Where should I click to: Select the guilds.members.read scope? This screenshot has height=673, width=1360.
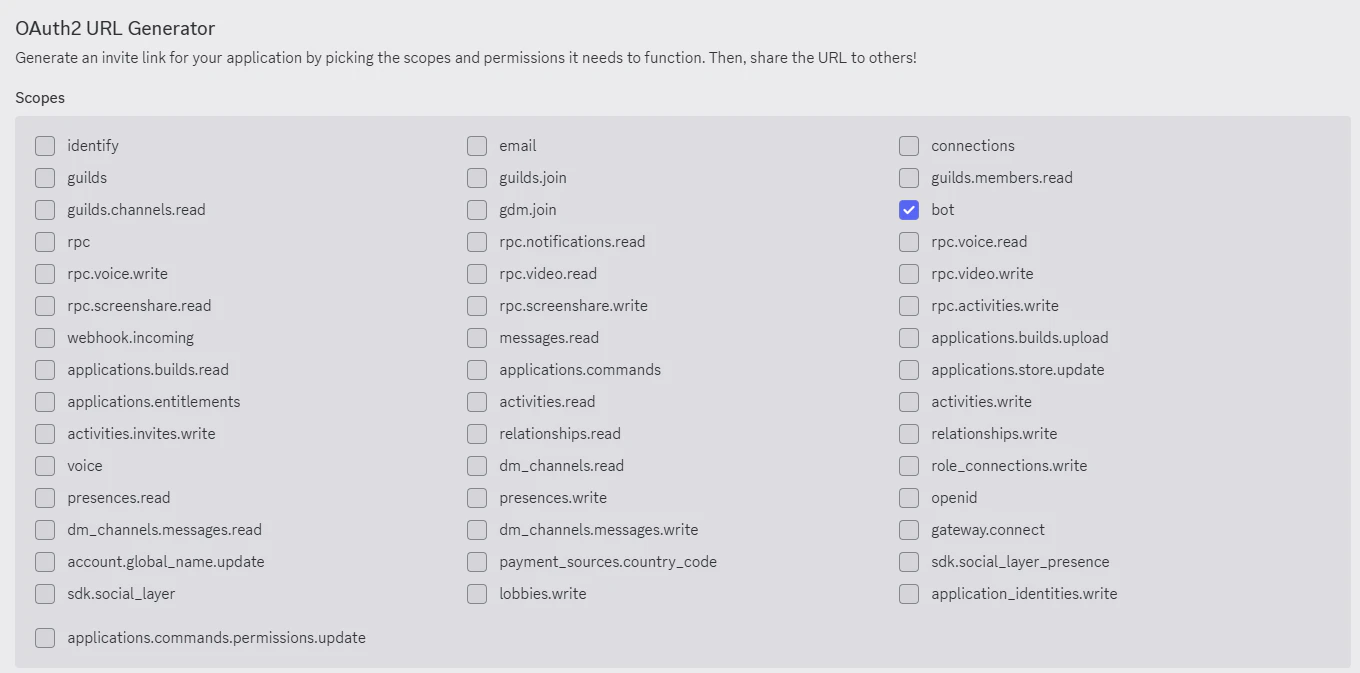click(x=909, y=178)
